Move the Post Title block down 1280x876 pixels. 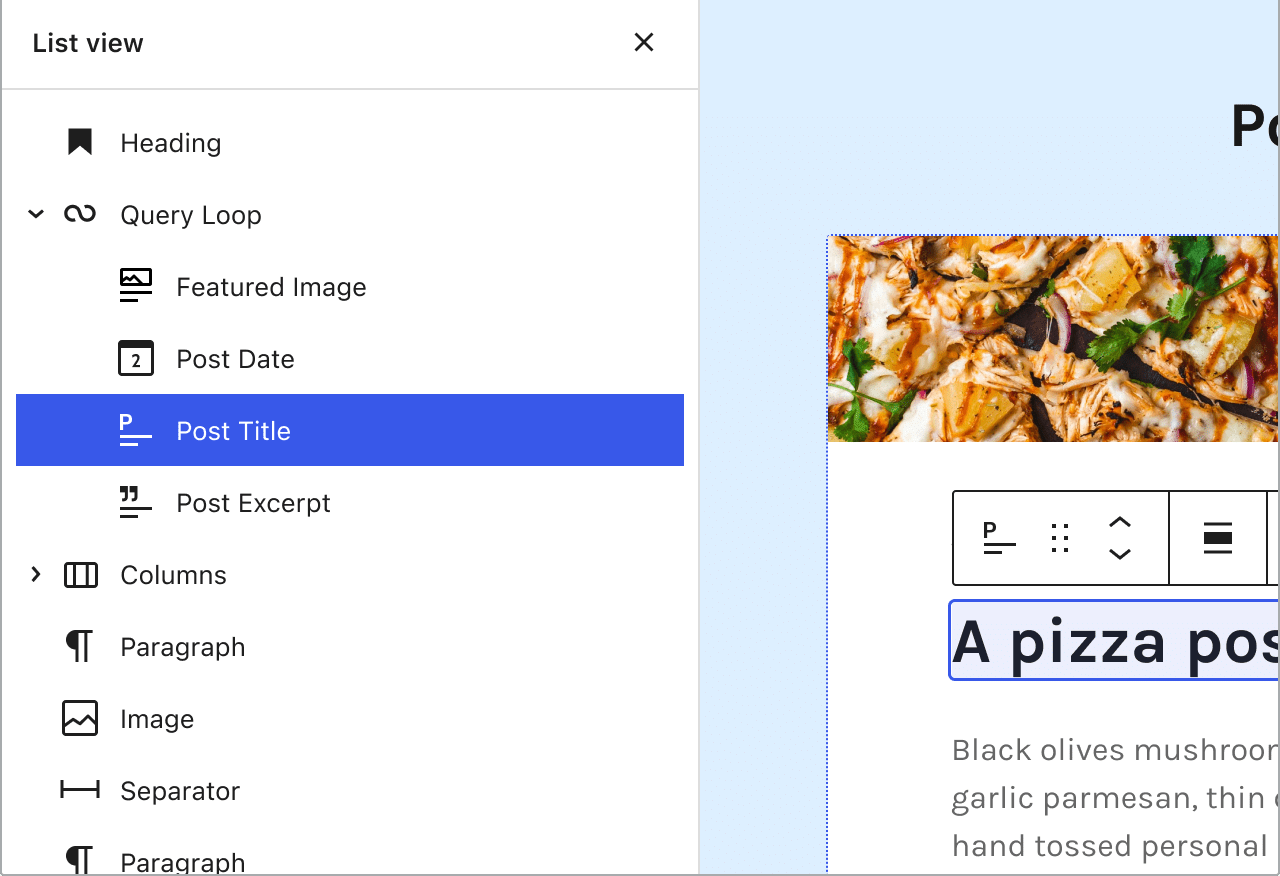coord(1120,554)
